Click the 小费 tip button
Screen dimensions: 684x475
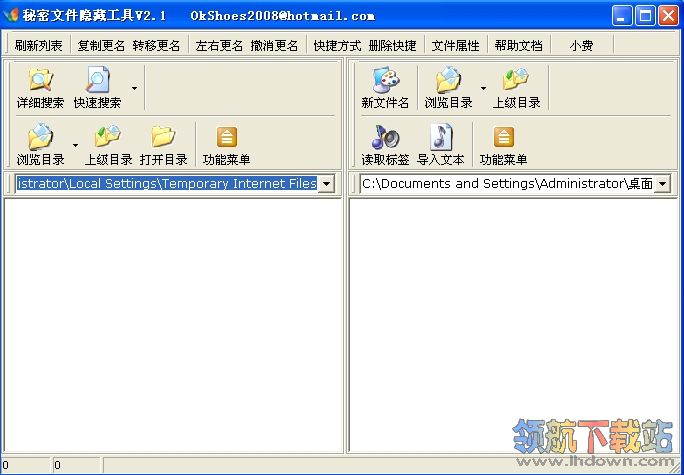[x=581, y=45]
